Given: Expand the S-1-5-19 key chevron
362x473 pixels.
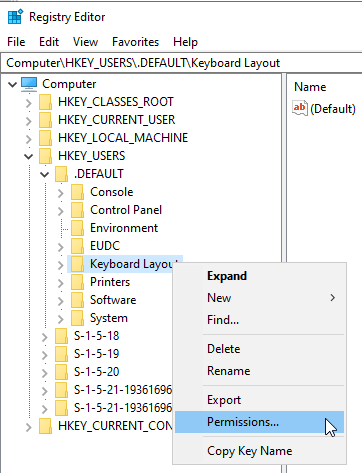Looking at the screenshot, I should (45, 355).
